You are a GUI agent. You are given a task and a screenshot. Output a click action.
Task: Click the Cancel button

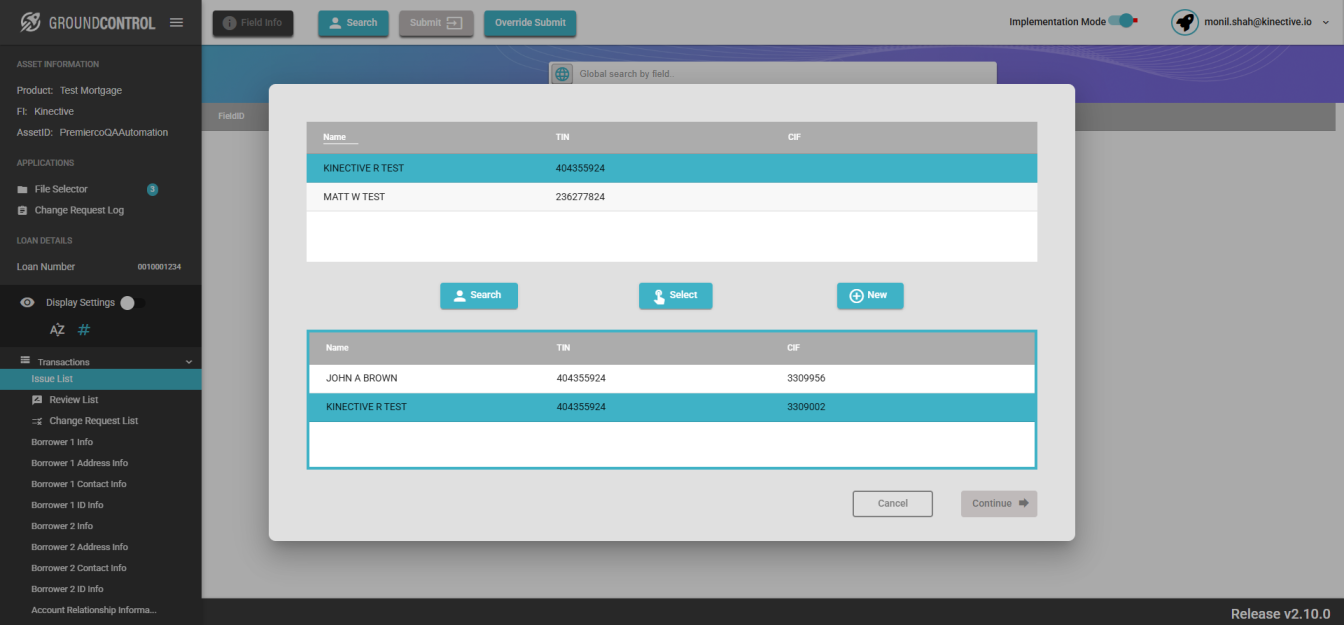pyautogui.click(x=893, y=504)
